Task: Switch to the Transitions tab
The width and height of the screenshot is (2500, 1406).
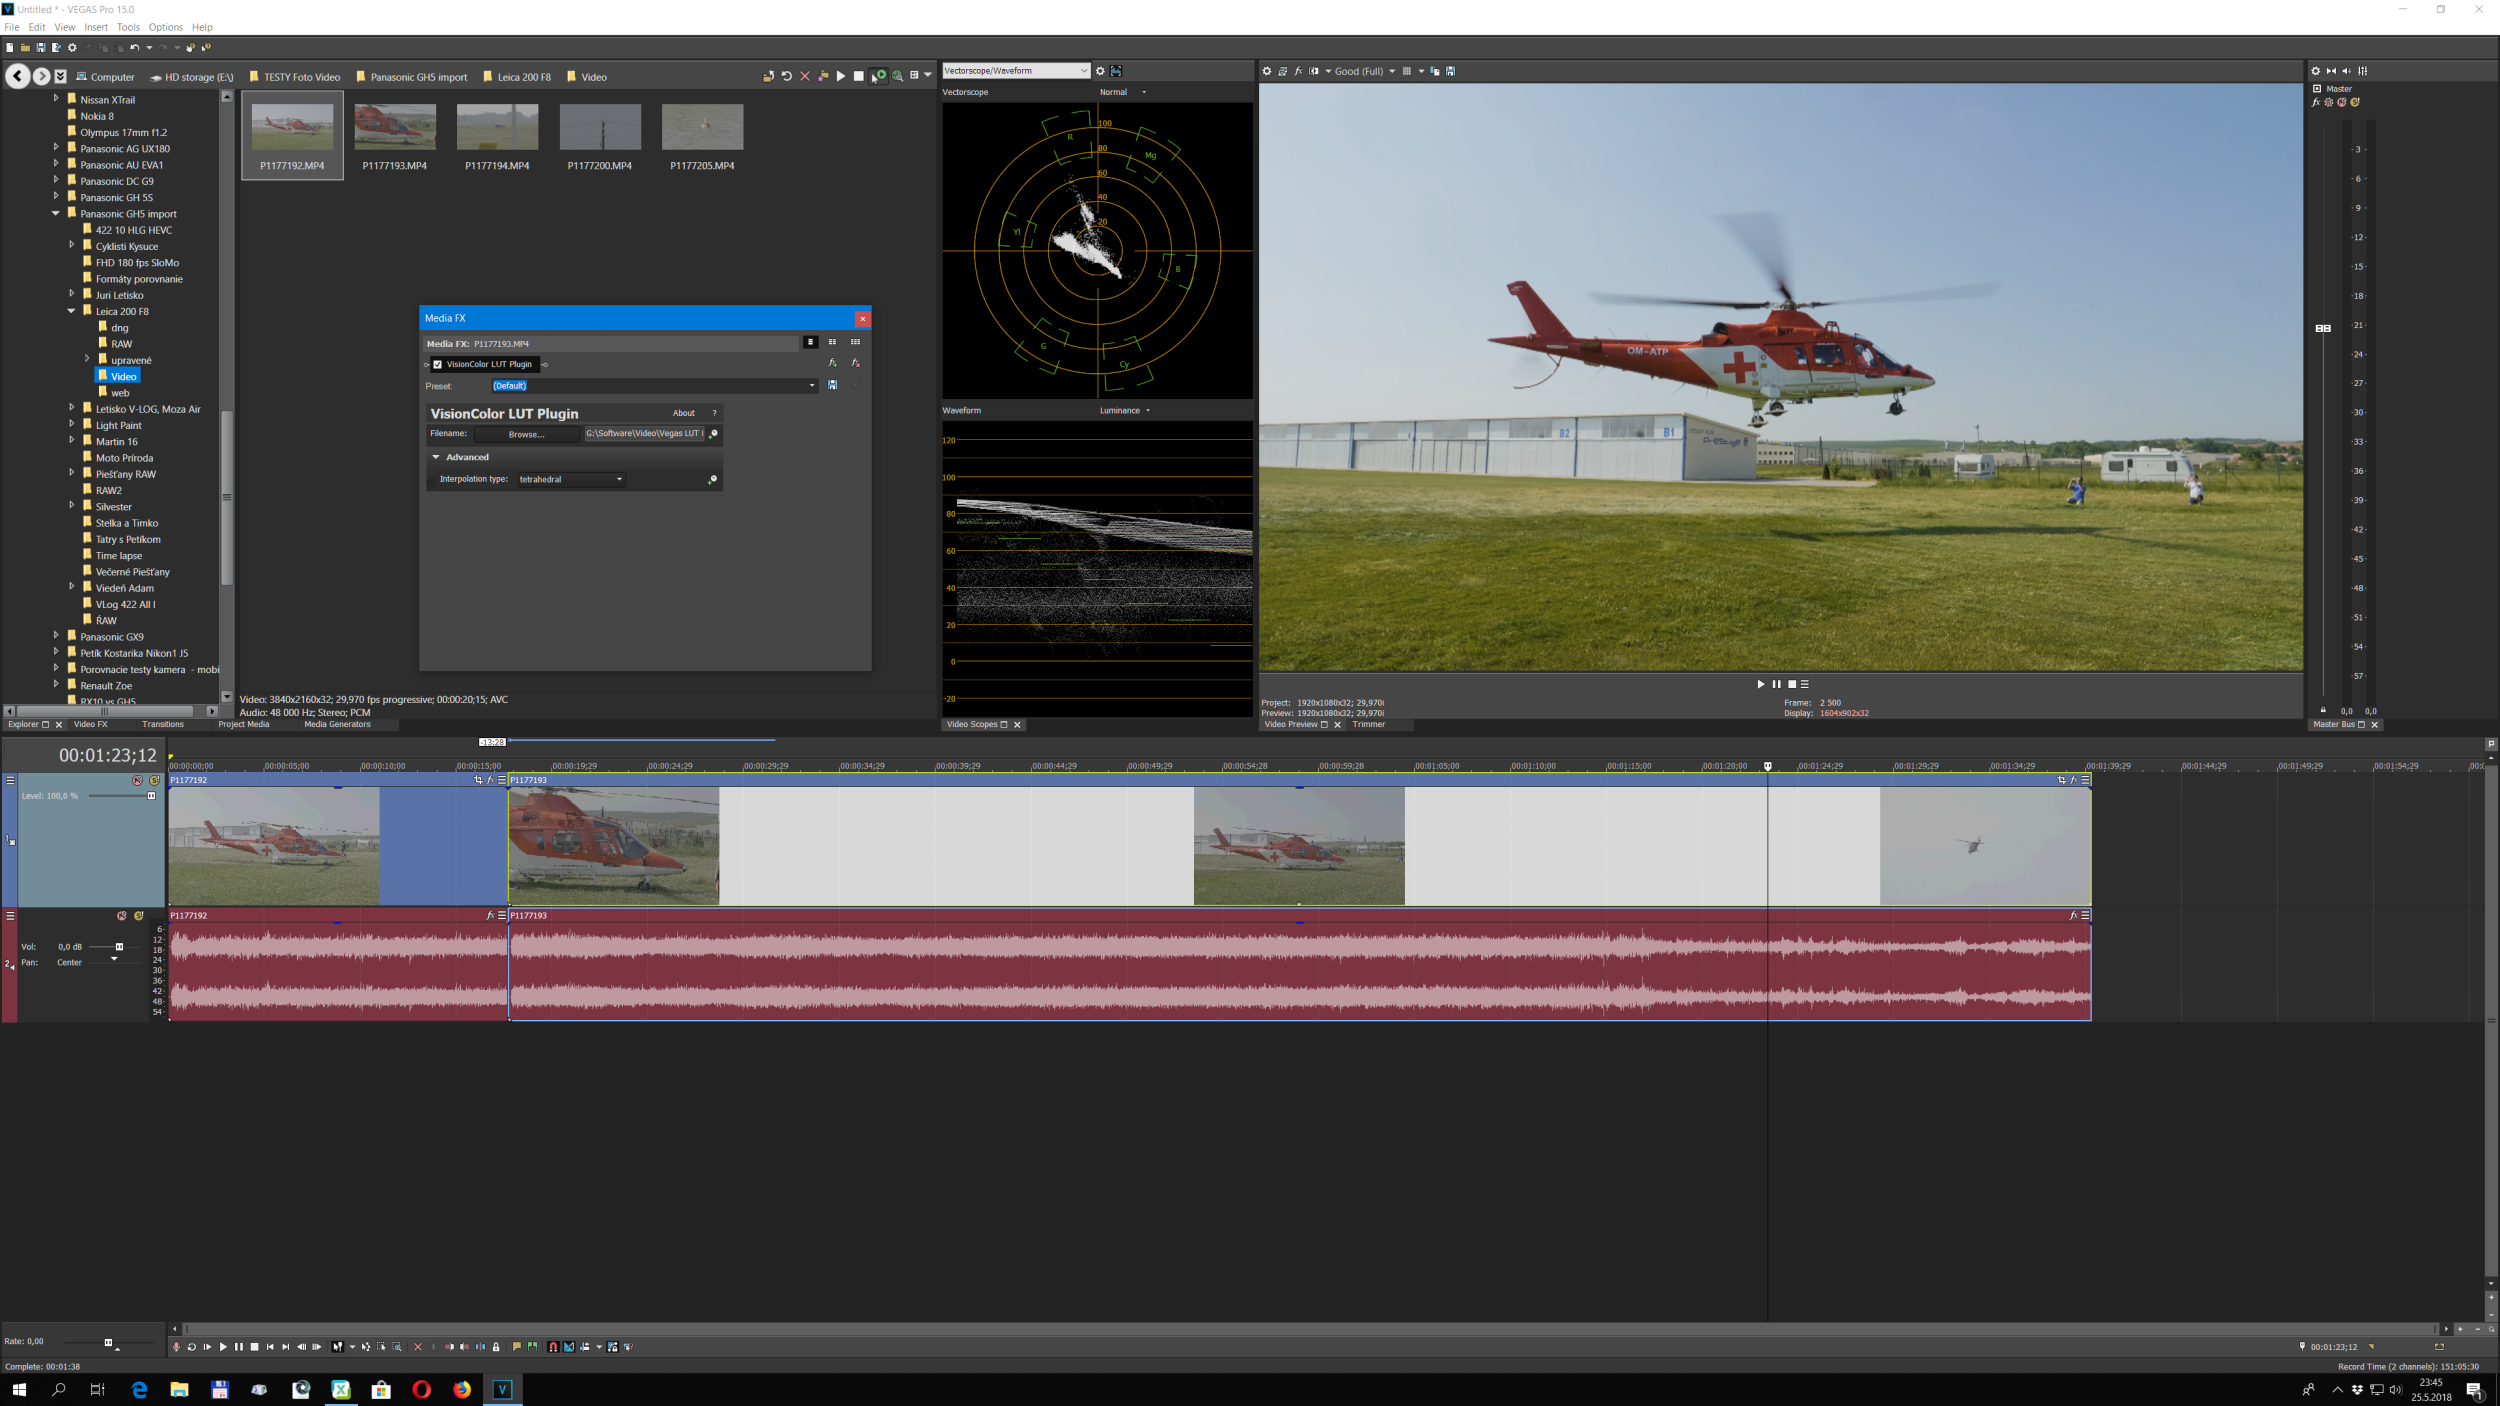Action: pos(163,724)
